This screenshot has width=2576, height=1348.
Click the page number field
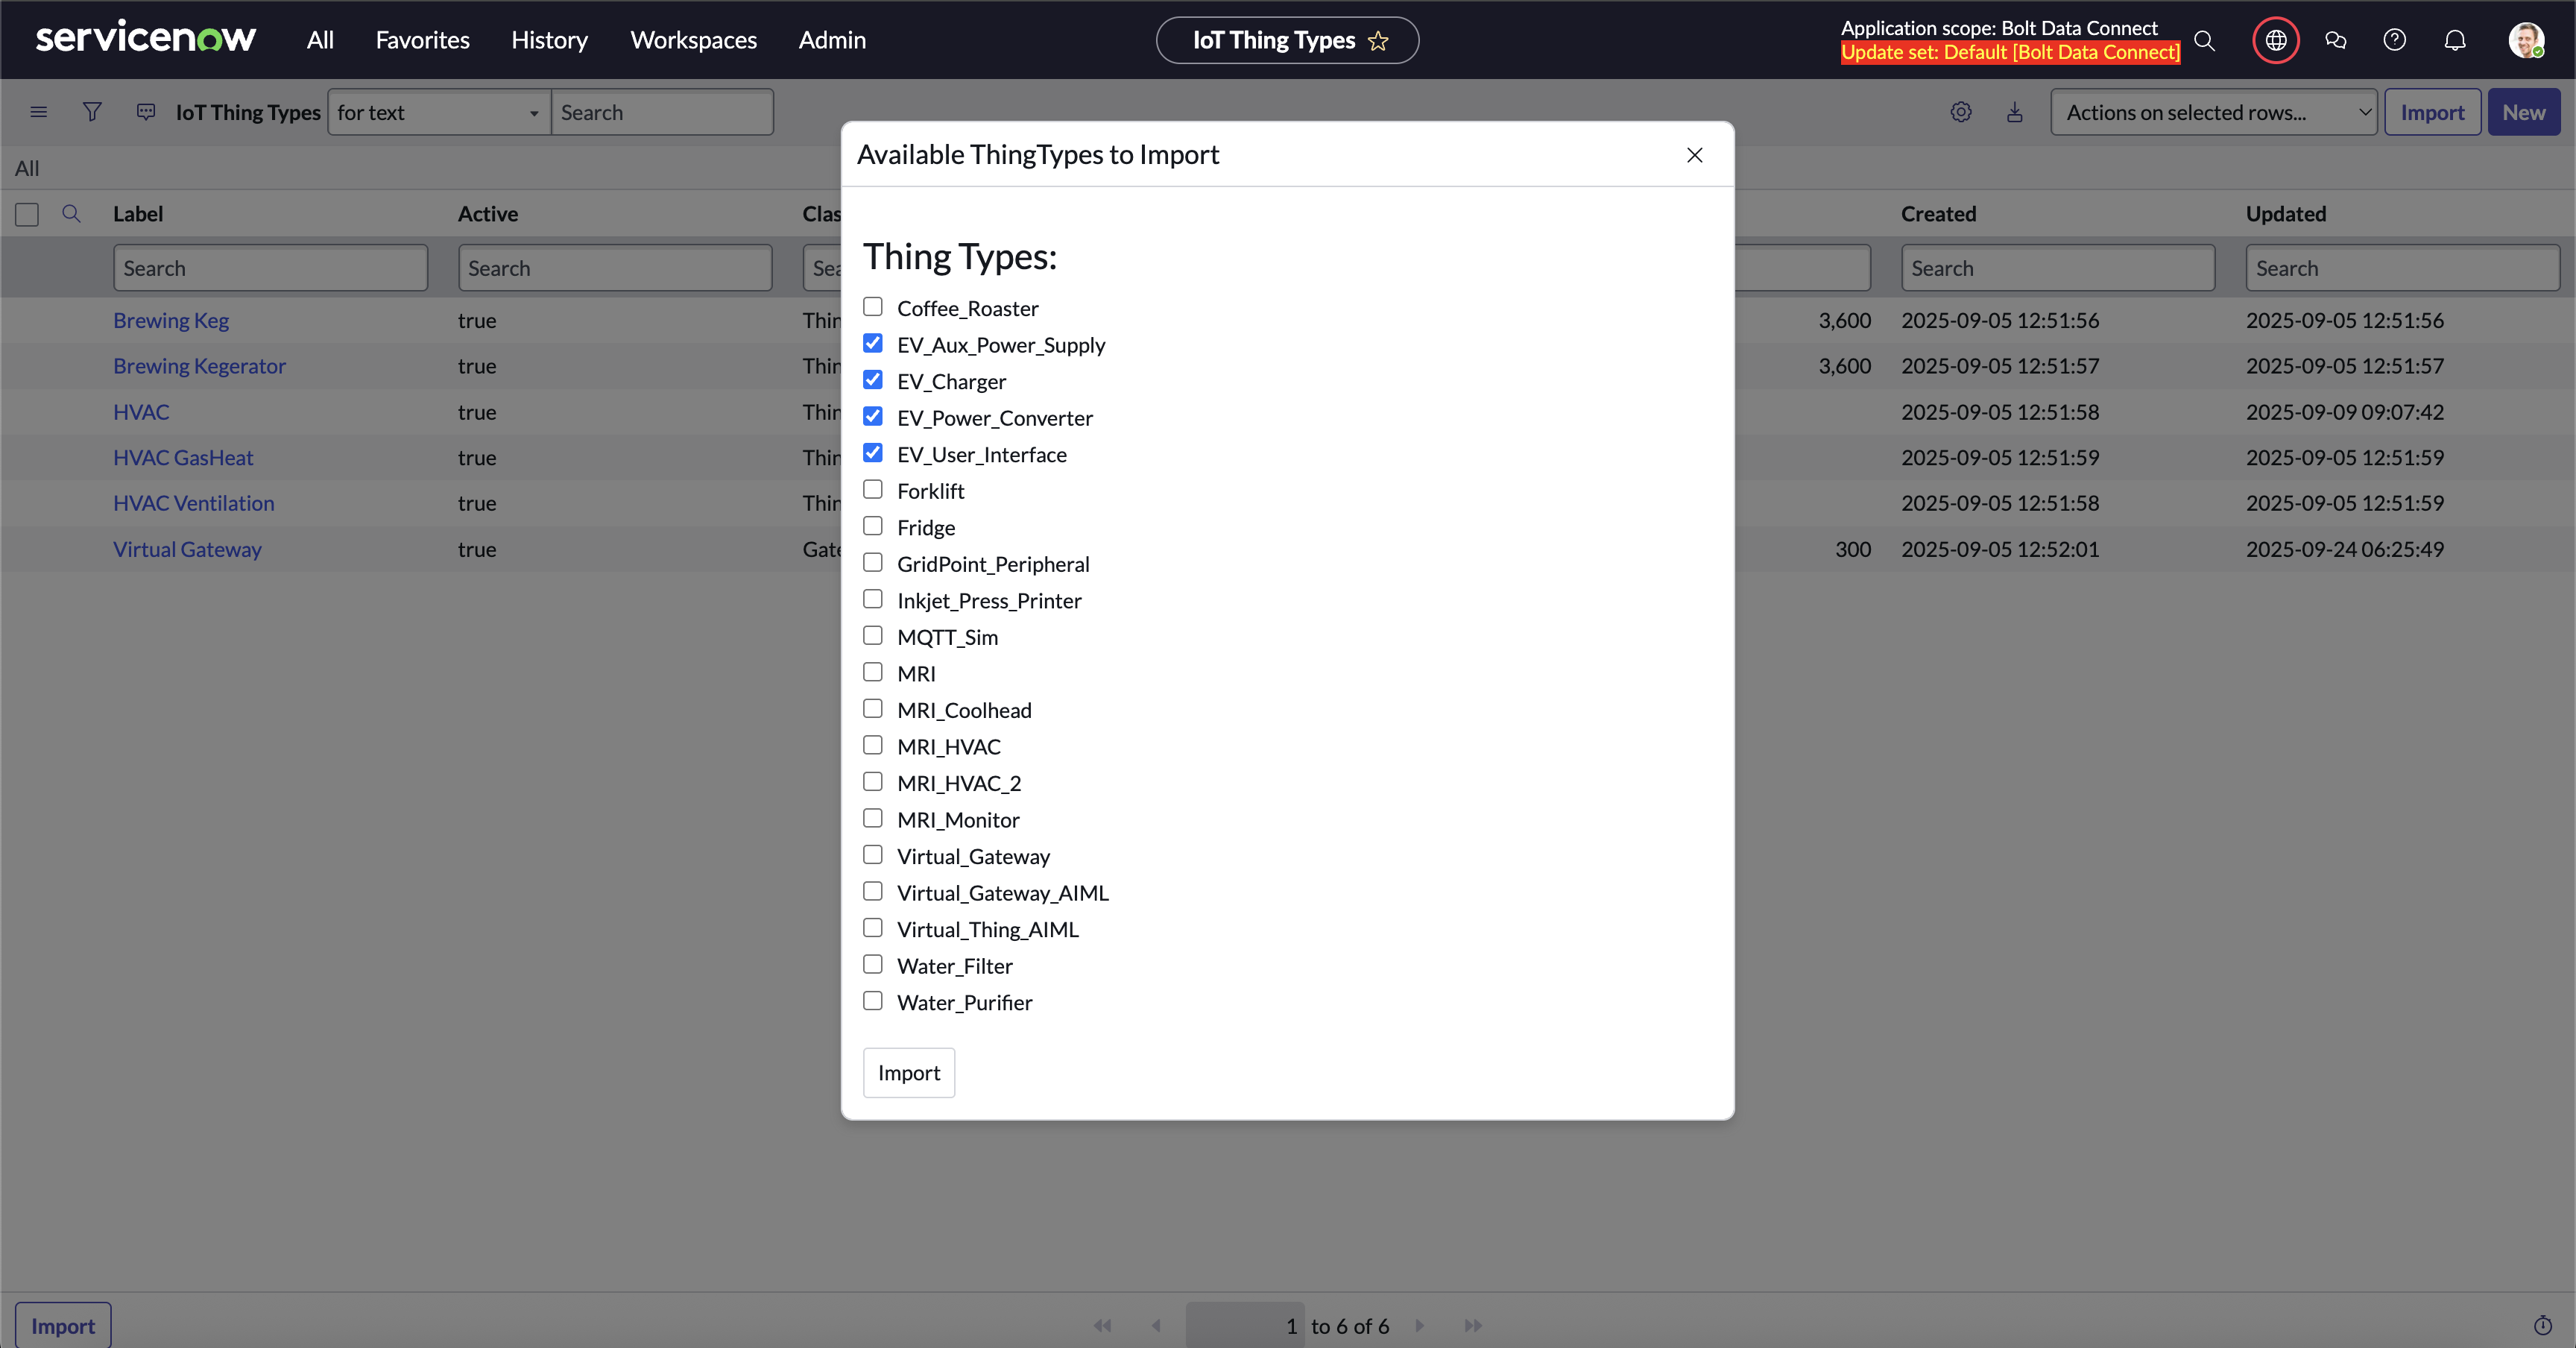tap(1245, 1325)
